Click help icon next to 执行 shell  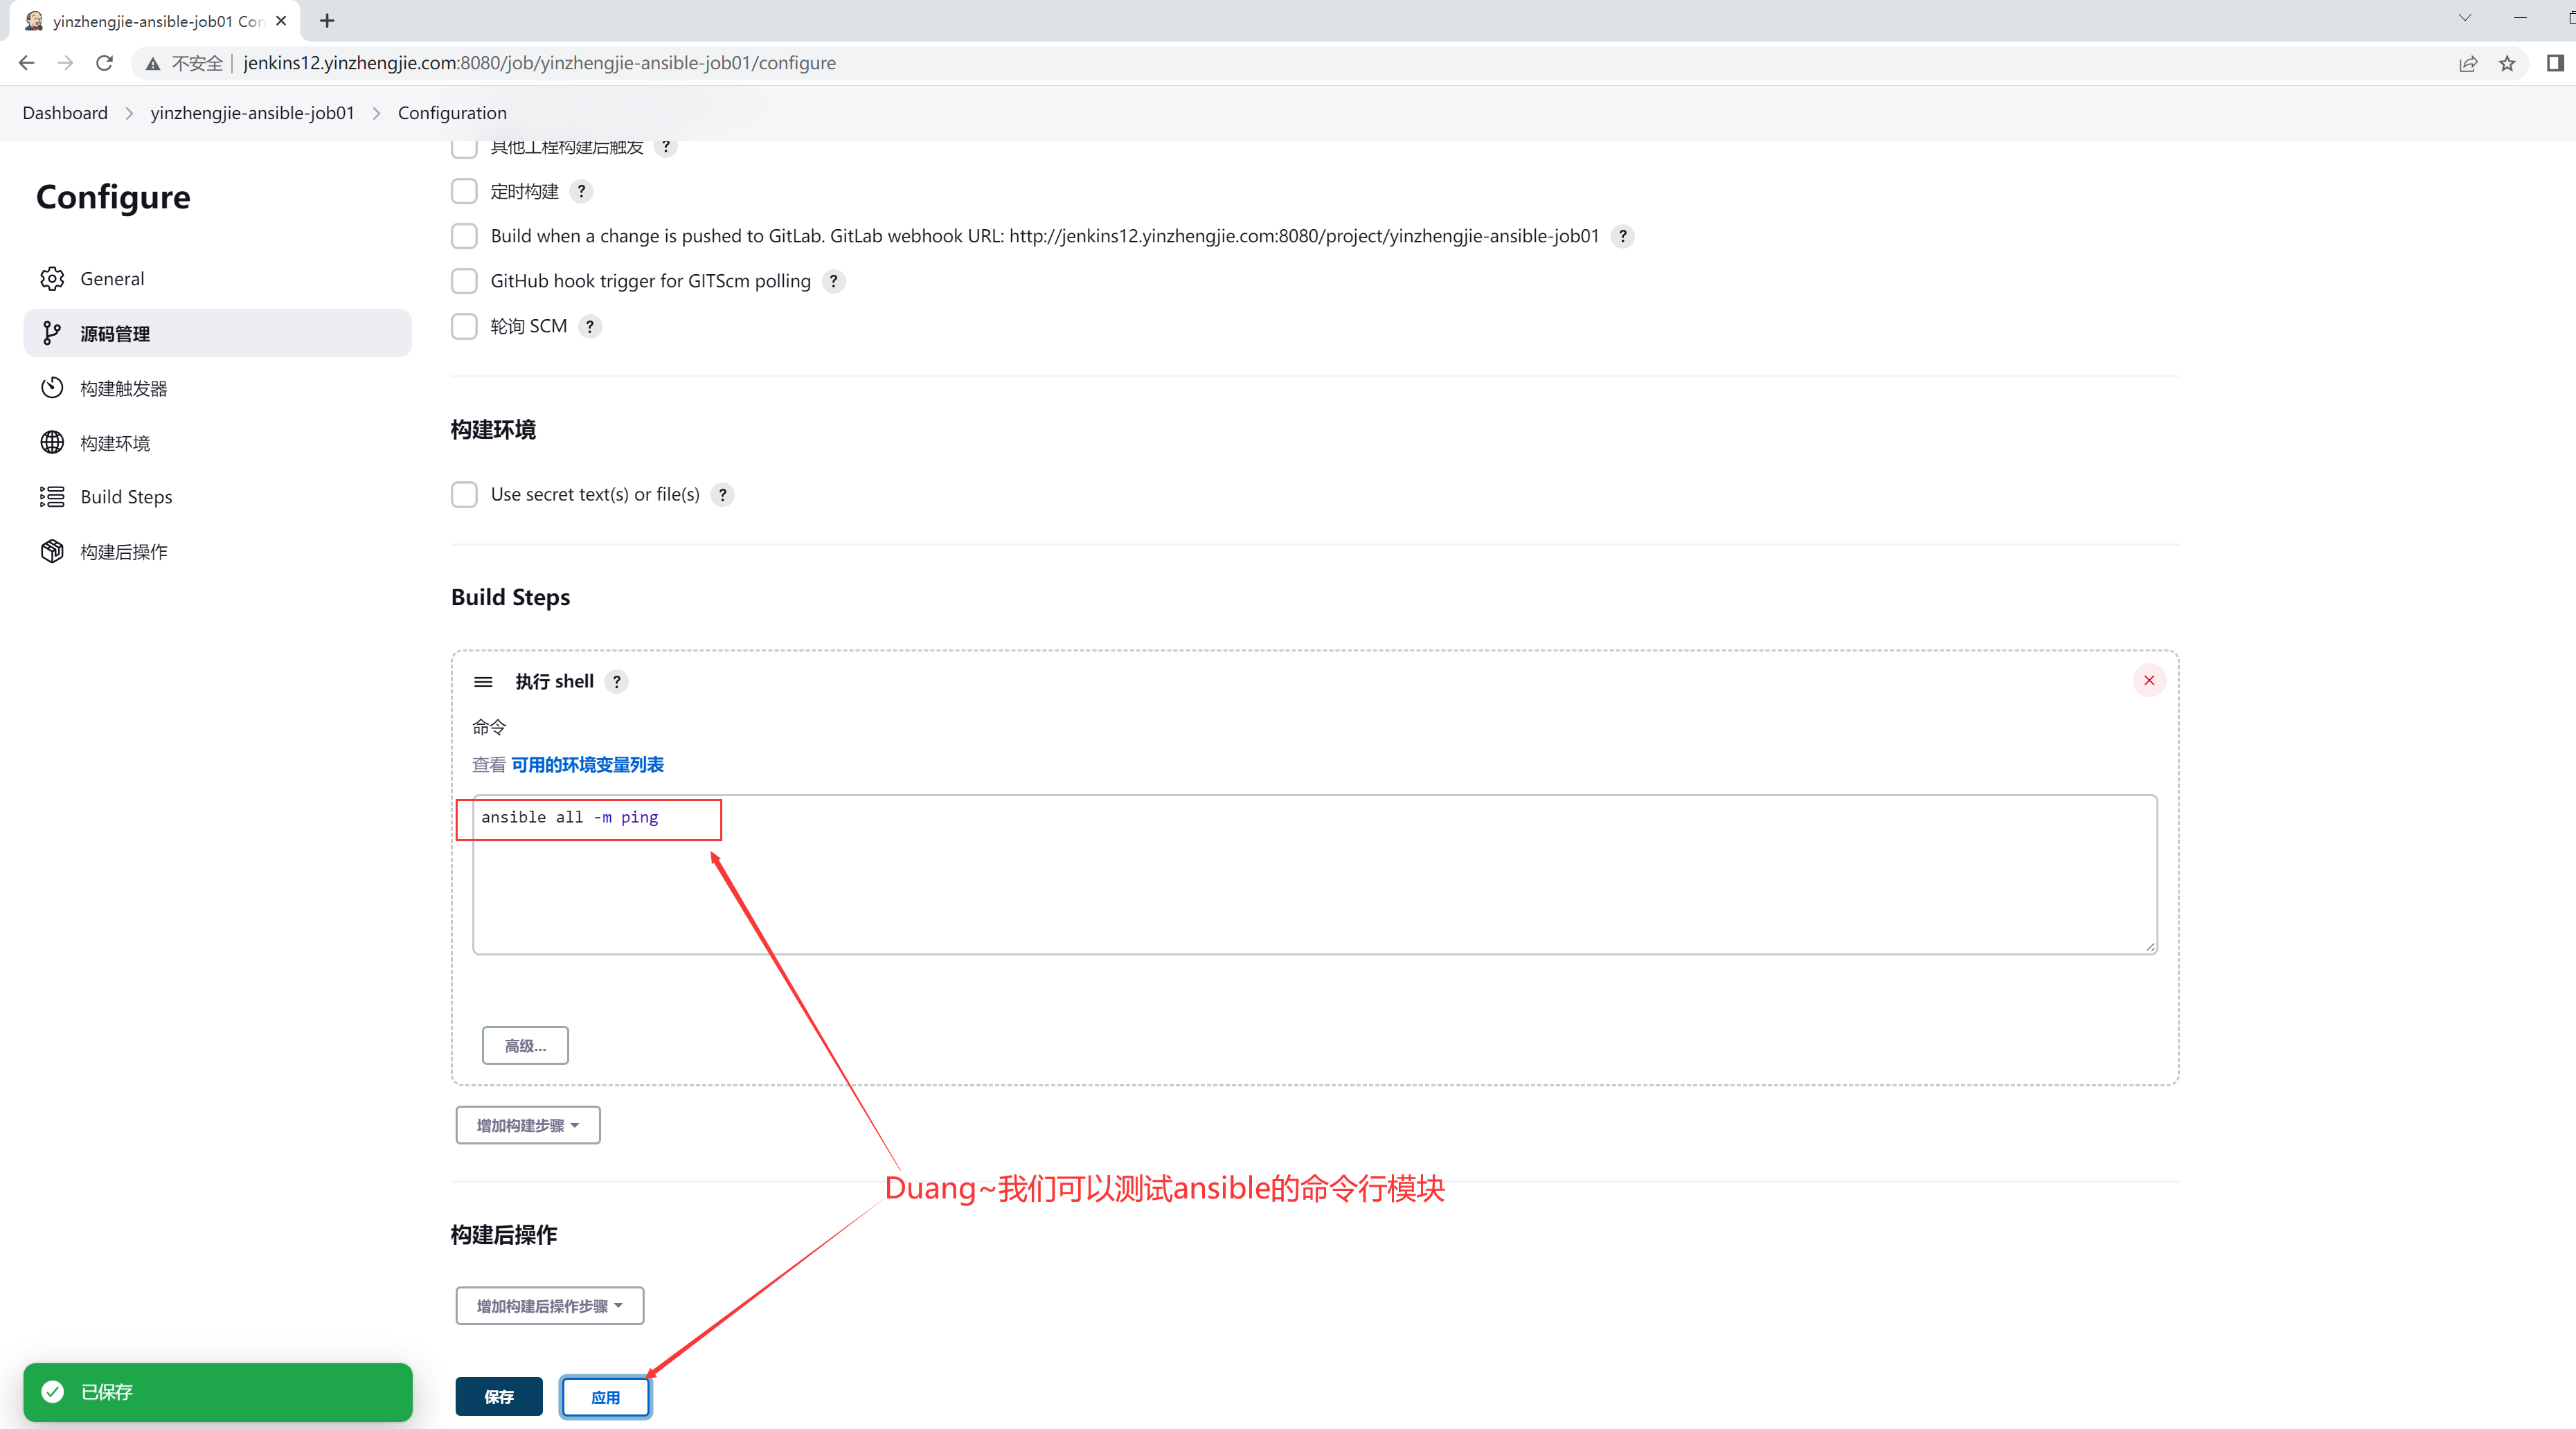pos(617,682)
